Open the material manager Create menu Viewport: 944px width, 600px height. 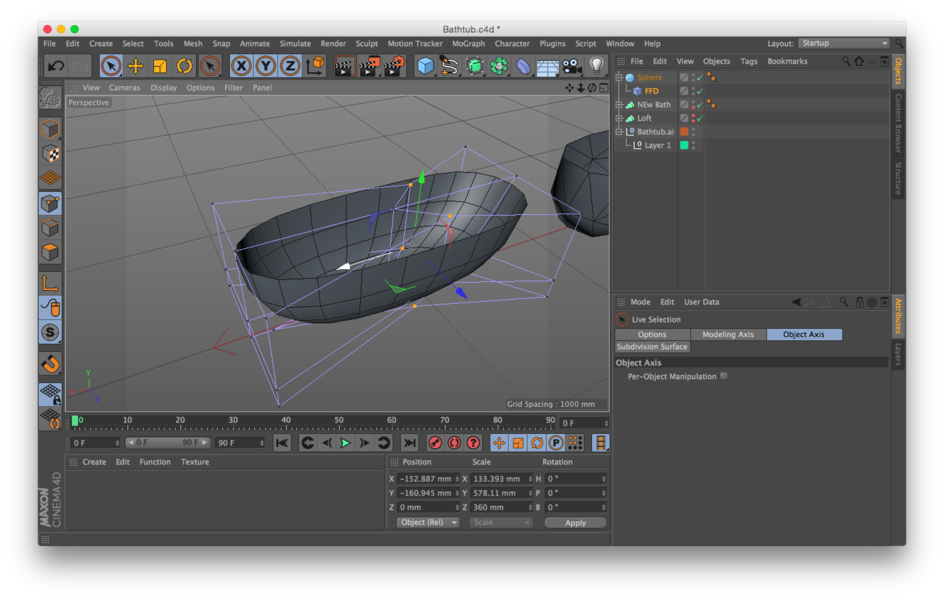click(x=94, y=462)
